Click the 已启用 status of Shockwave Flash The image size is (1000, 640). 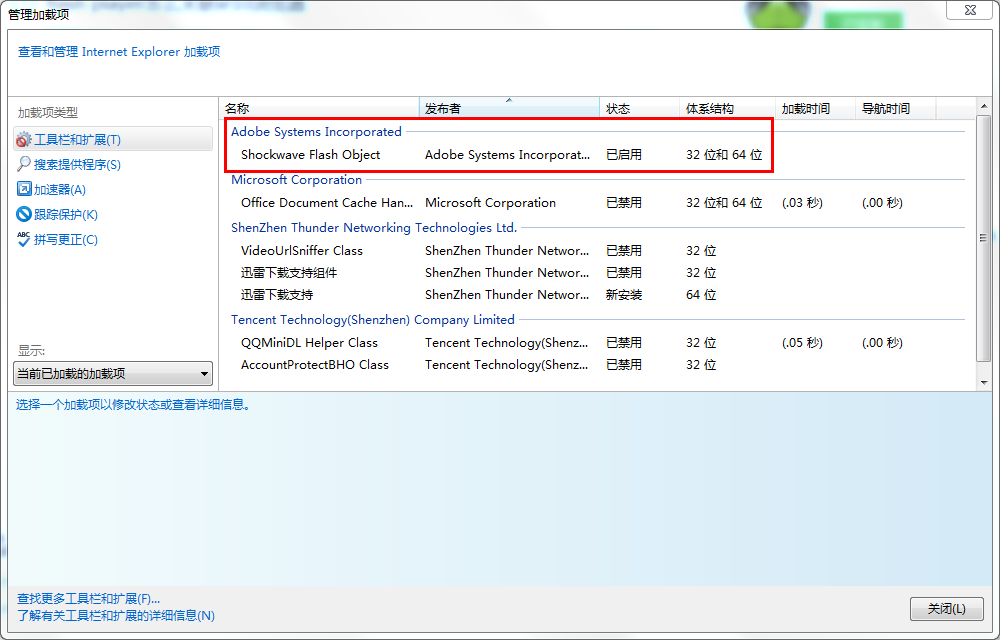(x=624, y=155)
